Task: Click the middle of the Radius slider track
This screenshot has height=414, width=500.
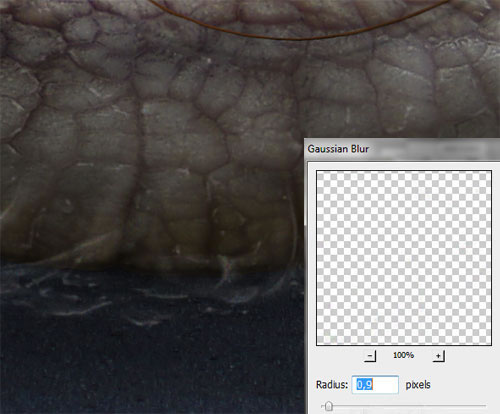Action: point(403,406)
